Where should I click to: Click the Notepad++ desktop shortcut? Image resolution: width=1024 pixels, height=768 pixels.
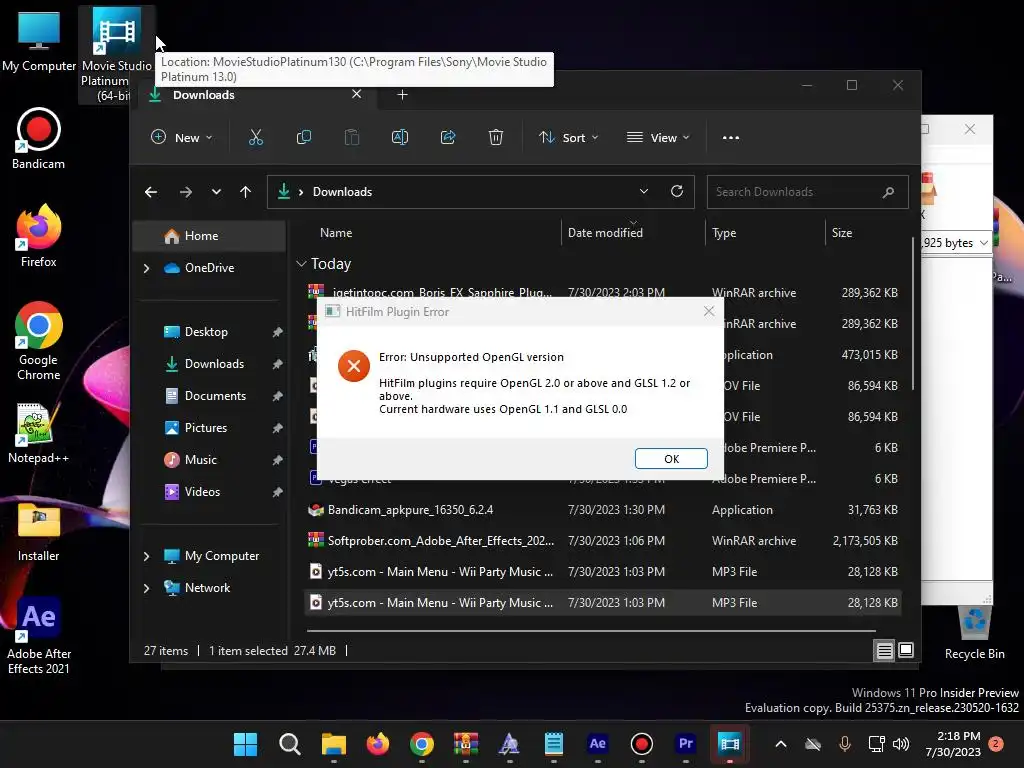[x=39, y=433]
